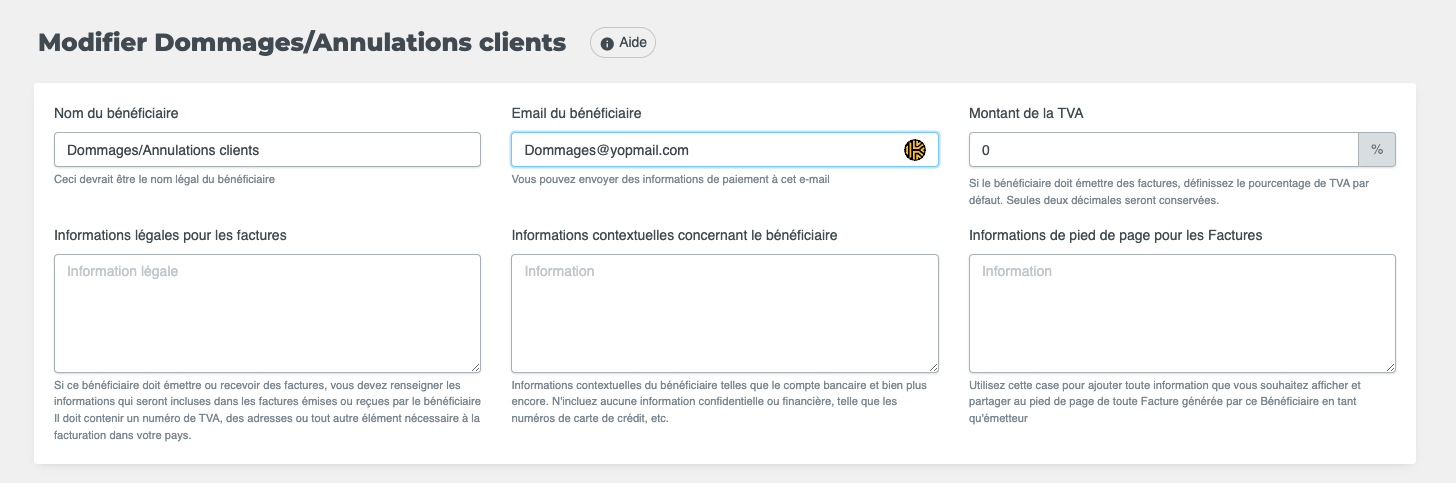Focus the contextual information text area
Viewport: 1456px width, 483px height.
coord(724,313)
